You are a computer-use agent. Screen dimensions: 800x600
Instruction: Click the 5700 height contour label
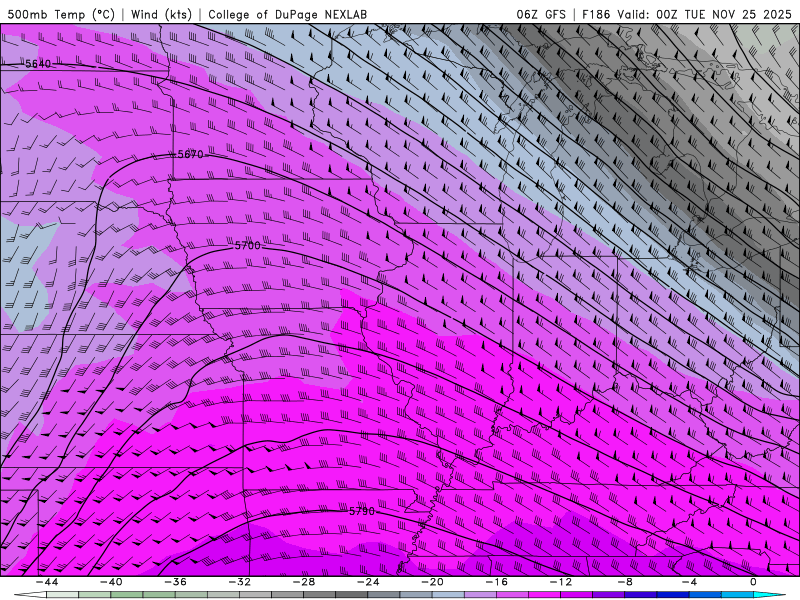point(247,245)
